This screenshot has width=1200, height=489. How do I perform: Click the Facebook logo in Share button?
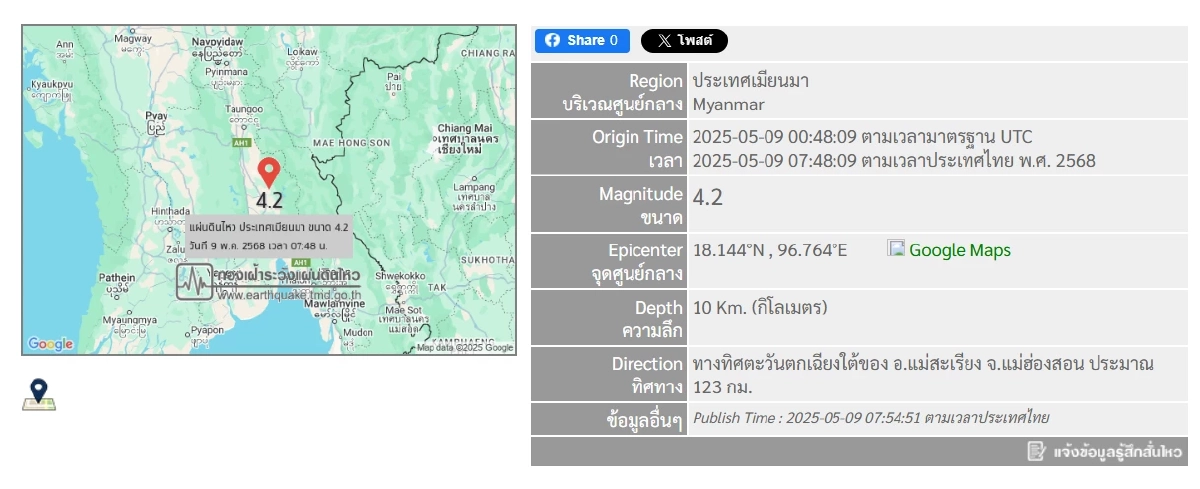(x=552, y=41)
